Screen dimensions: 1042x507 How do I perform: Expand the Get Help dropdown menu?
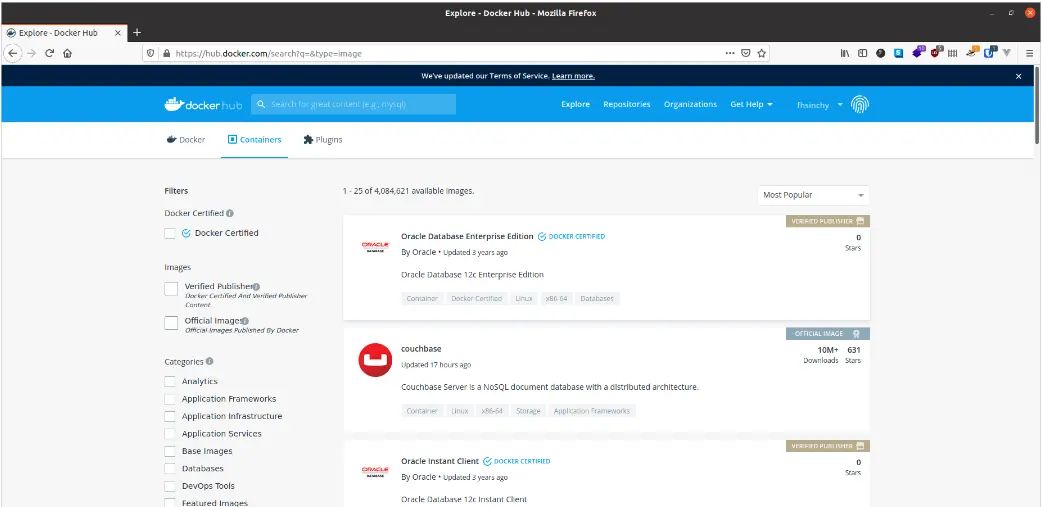coord(751,104)
